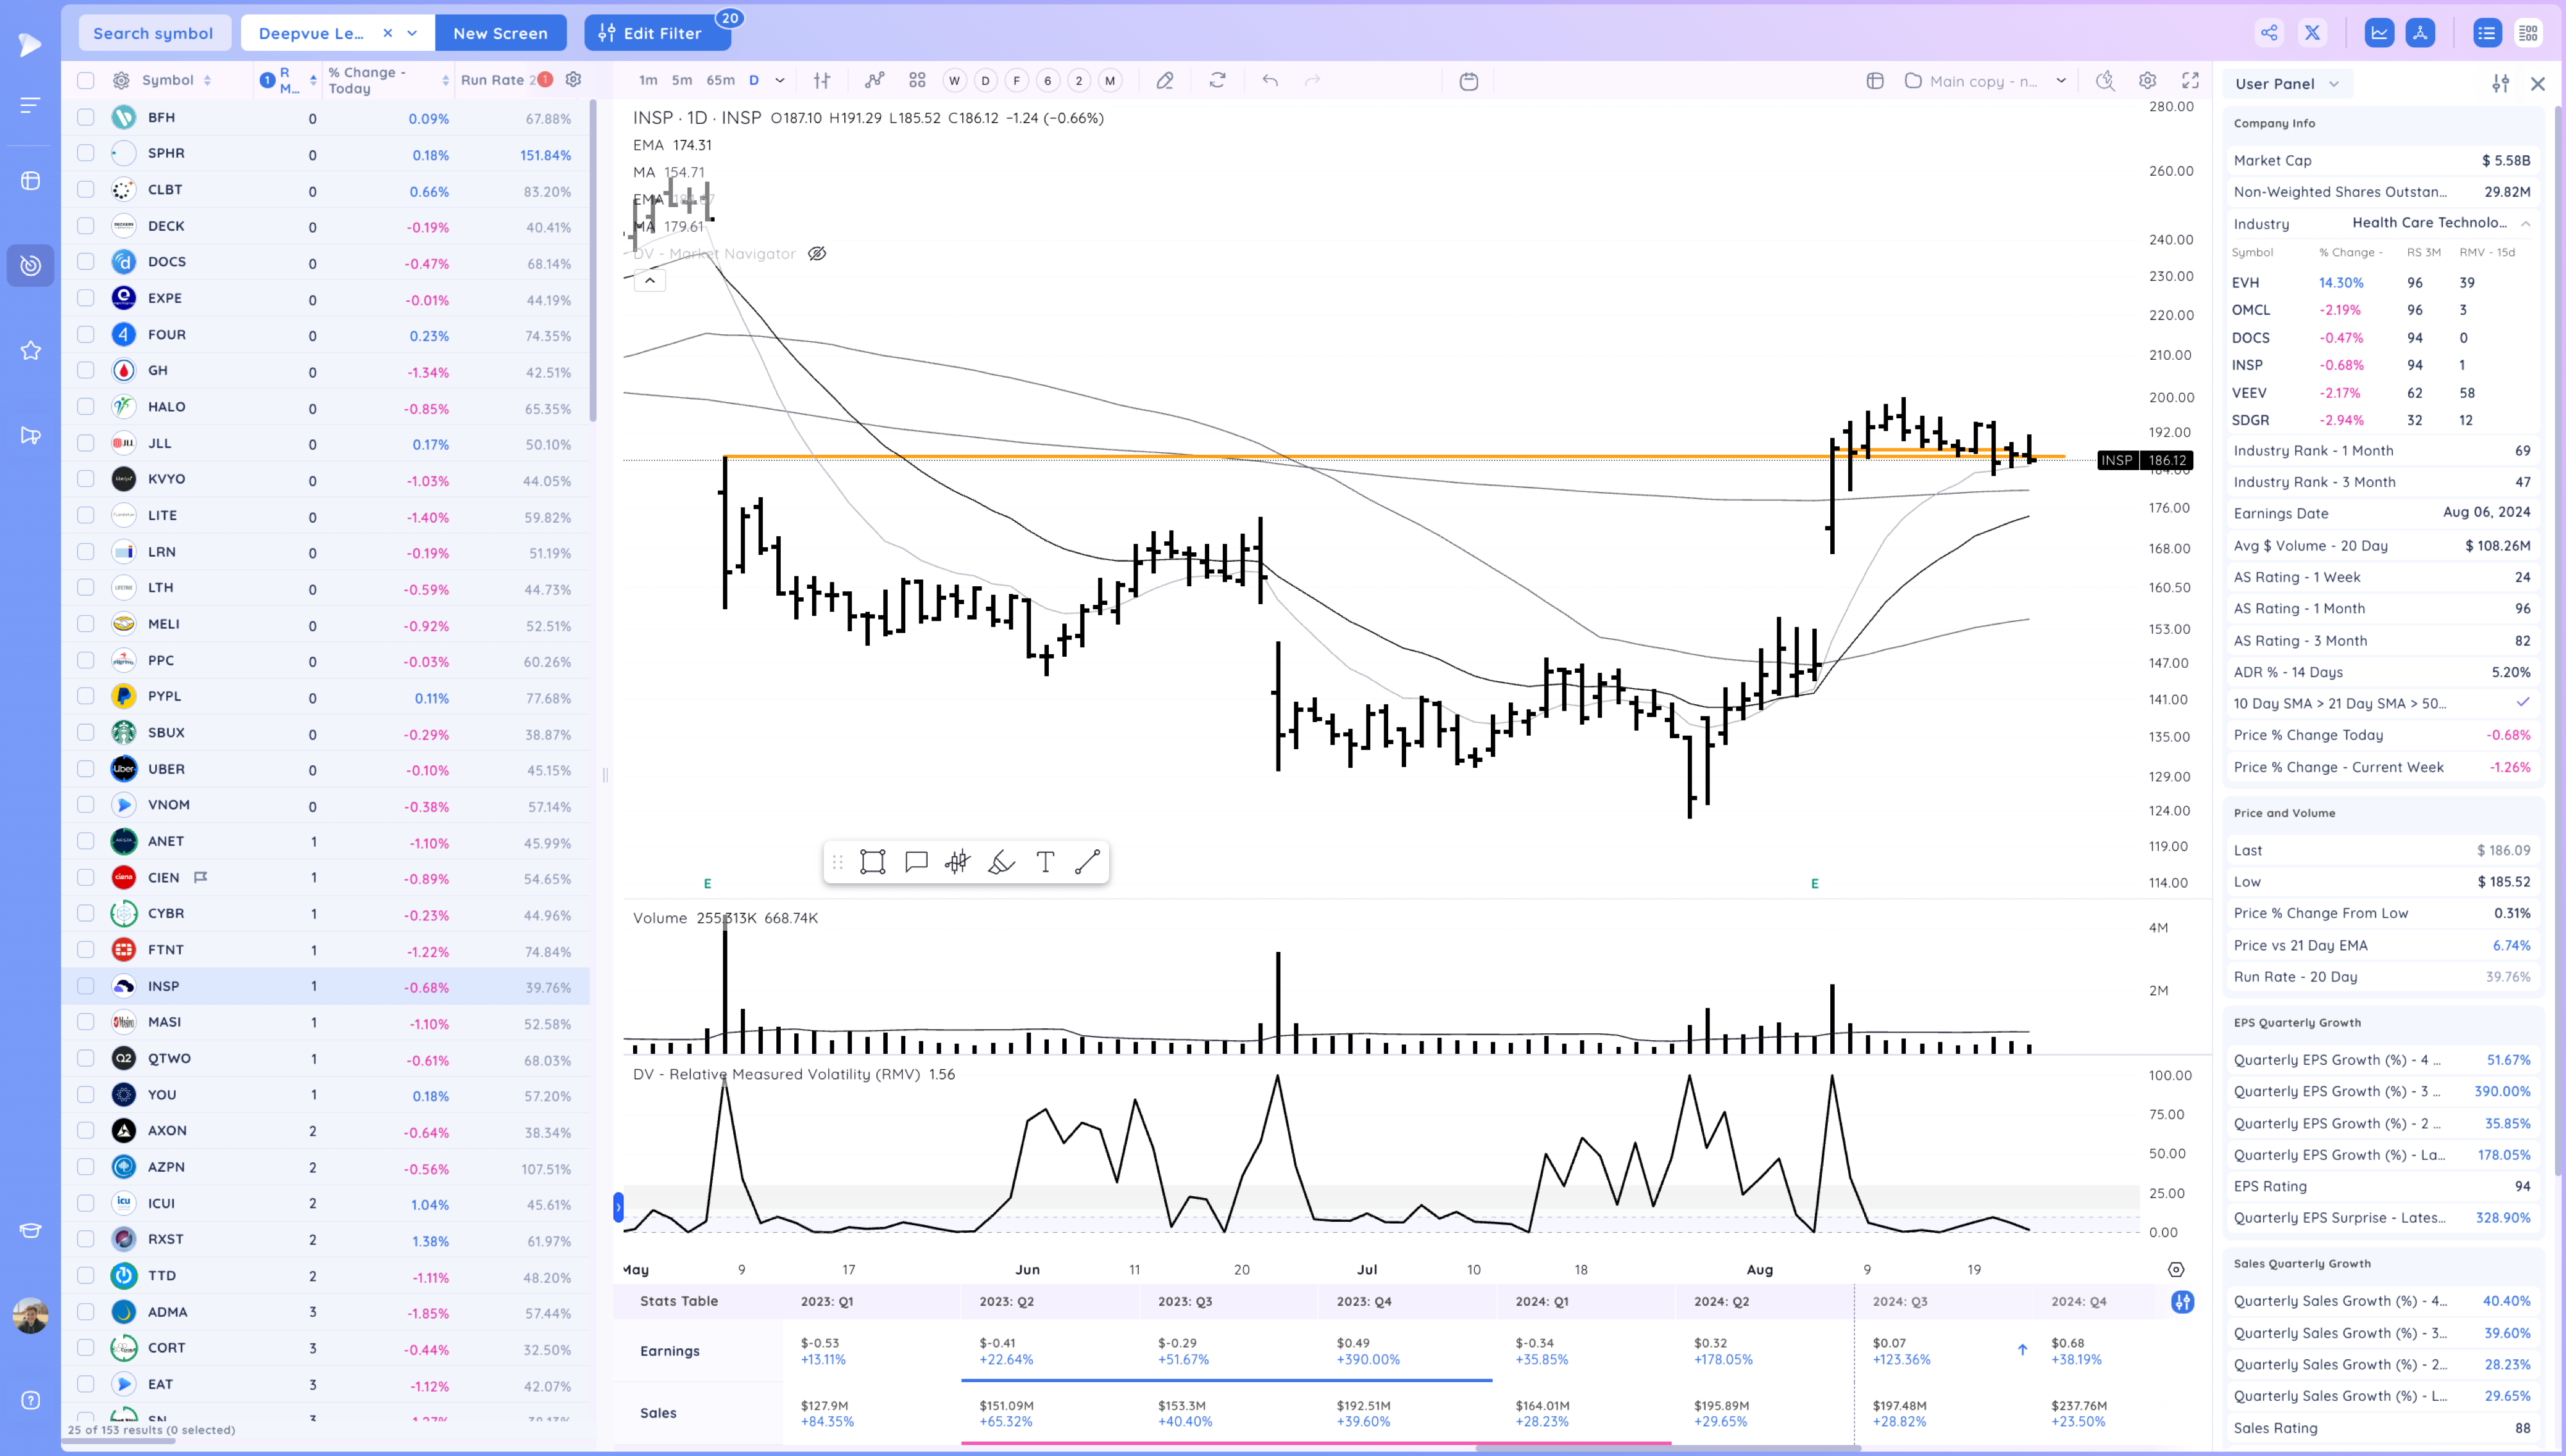The width and height of the screenshot is (2566, 1456).
Task: Open the Deepvue screen dropdown chevron
Action: (x=412, y=33)
